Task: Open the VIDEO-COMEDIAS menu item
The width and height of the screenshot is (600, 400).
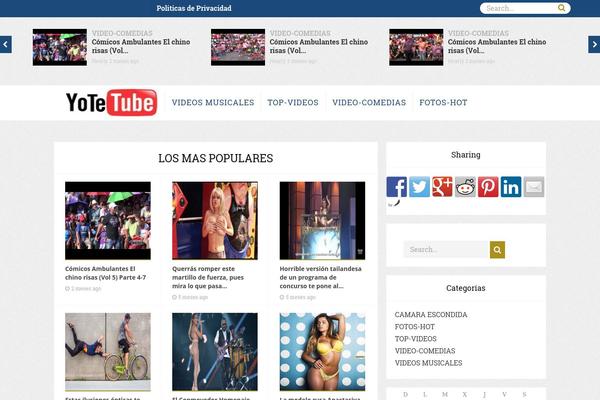Action: coord(369,103)
